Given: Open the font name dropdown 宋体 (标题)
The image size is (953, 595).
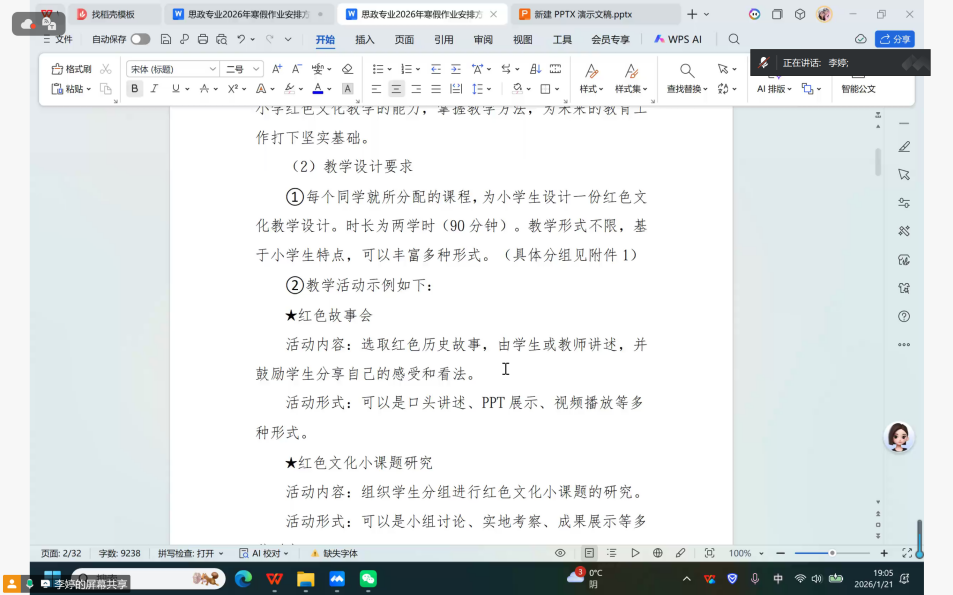Looking at the screenshot, I should tap(172, 69).
